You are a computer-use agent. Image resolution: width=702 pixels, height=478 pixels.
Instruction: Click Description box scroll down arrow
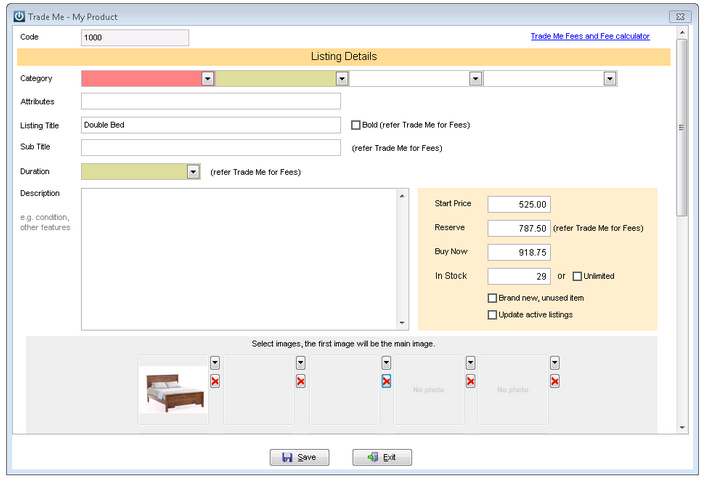click(x=402, y=323)
